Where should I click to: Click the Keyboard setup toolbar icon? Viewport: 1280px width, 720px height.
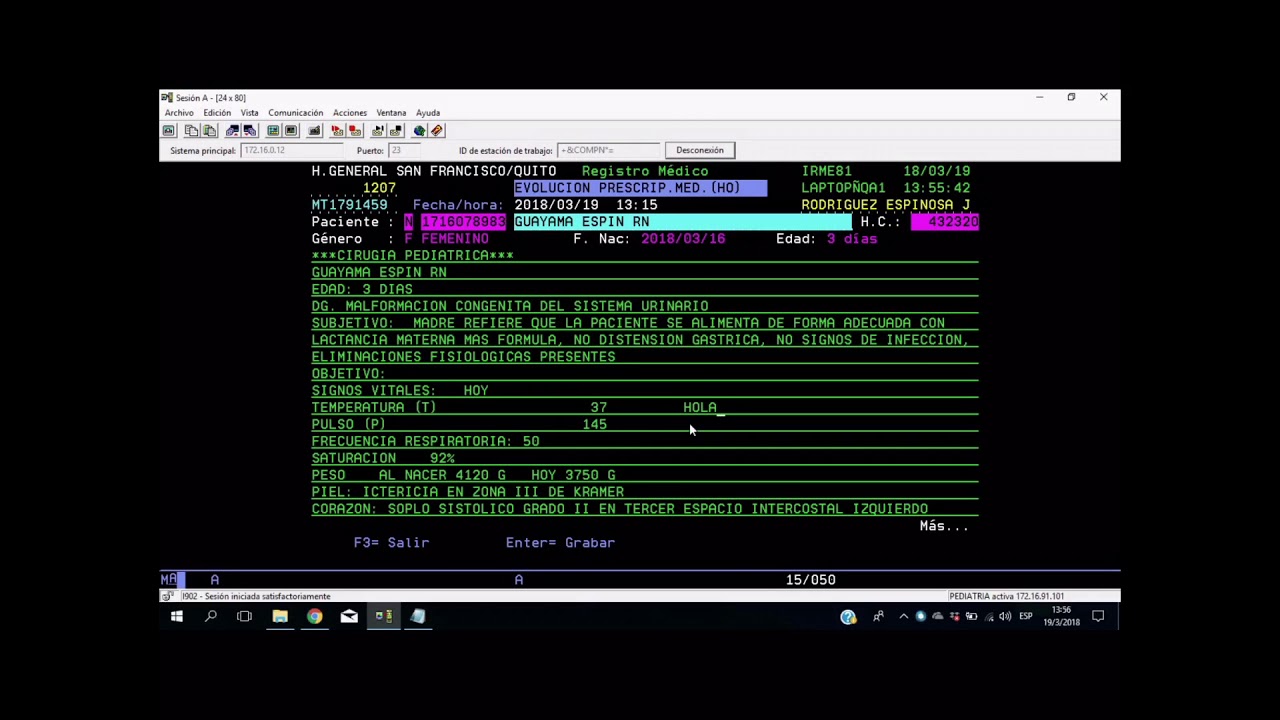pos(314,131)
